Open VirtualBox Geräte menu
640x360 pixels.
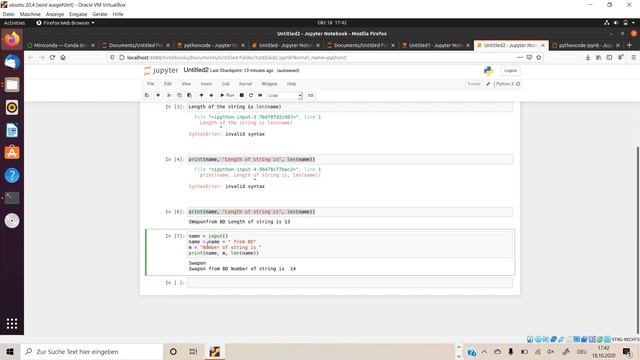pyautogui.click(x=100, y=14)
